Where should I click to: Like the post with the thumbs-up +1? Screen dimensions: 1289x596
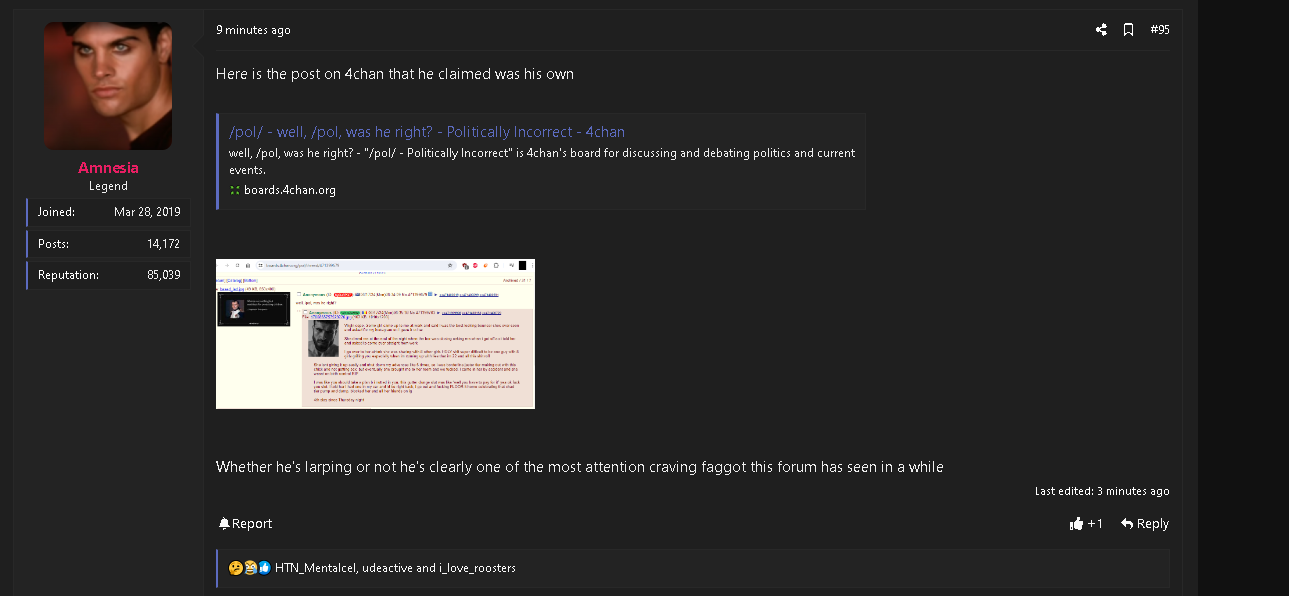1086,524
